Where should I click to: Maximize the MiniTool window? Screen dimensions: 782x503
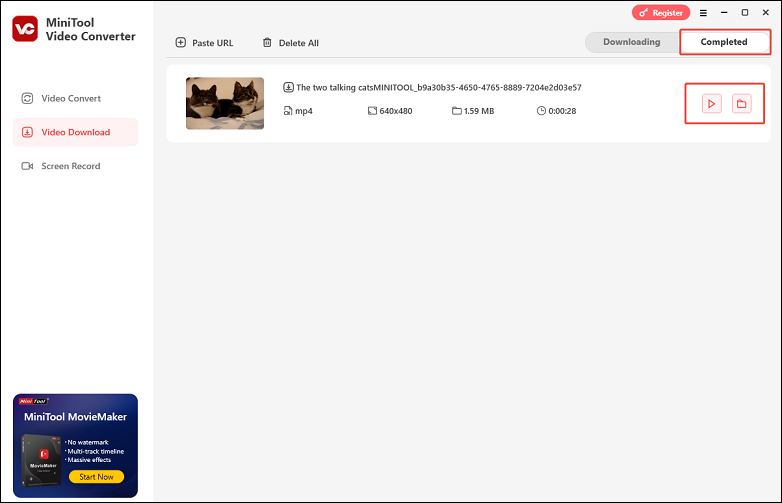(745, 12)
